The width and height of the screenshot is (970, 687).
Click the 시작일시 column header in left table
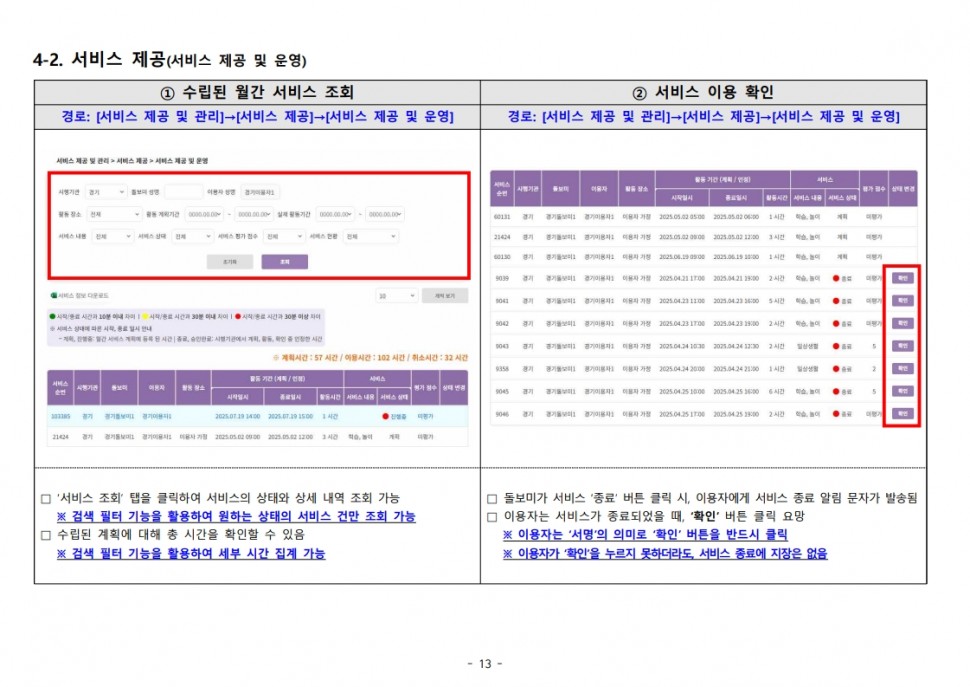tap(236, 395)
